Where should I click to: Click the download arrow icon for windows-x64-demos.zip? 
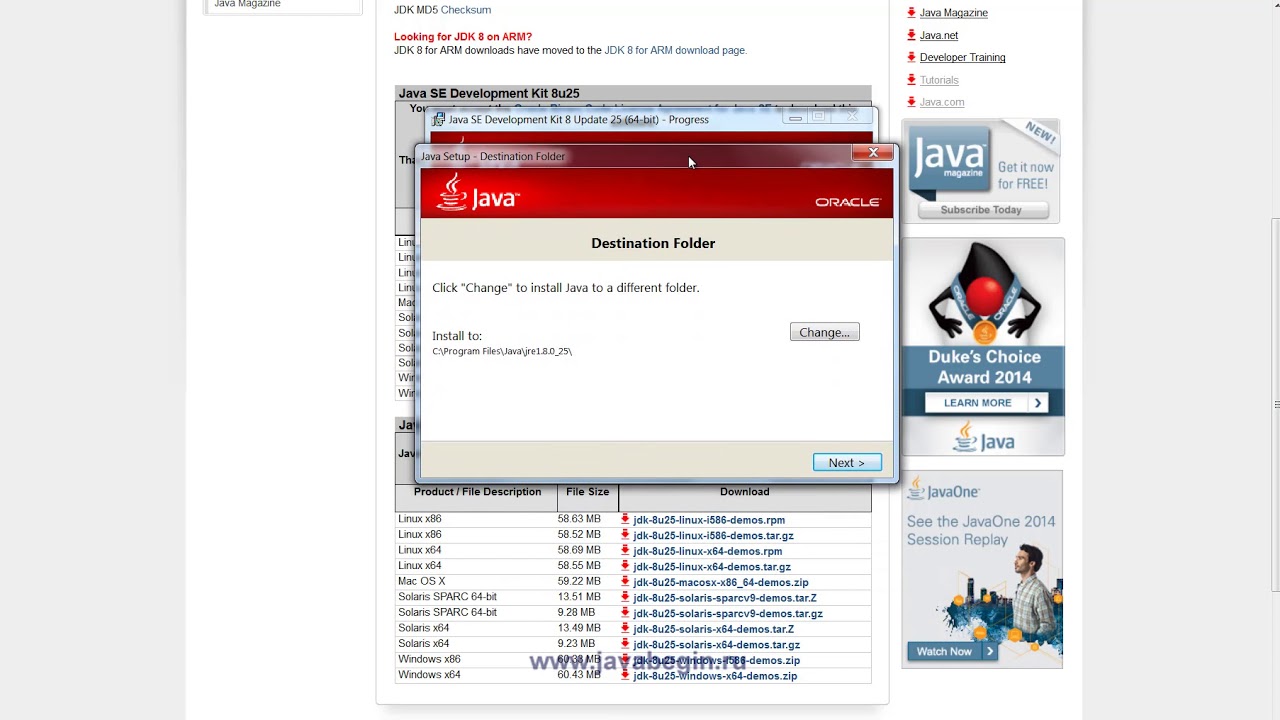pyautogui.click(x=625, y=676)
